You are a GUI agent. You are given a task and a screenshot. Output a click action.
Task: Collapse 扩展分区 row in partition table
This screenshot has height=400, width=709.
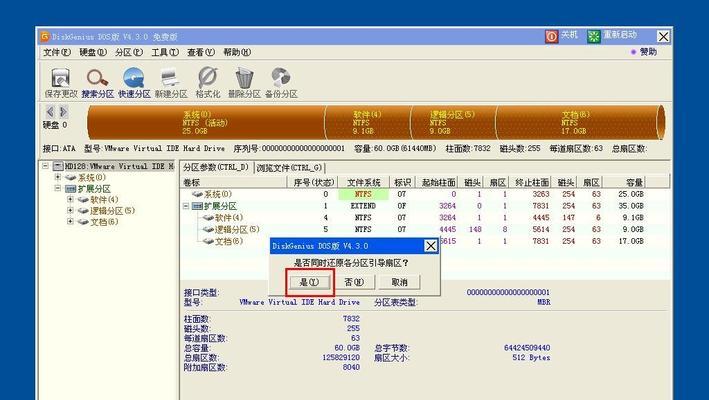coord(186,206)
